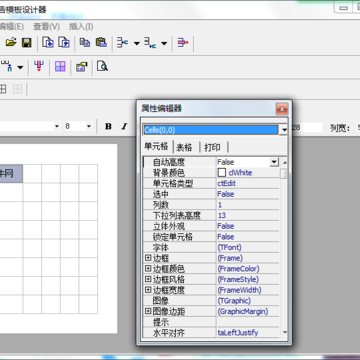
Task: Toggle bold formatting button
Action: click(x=108, y=126)
